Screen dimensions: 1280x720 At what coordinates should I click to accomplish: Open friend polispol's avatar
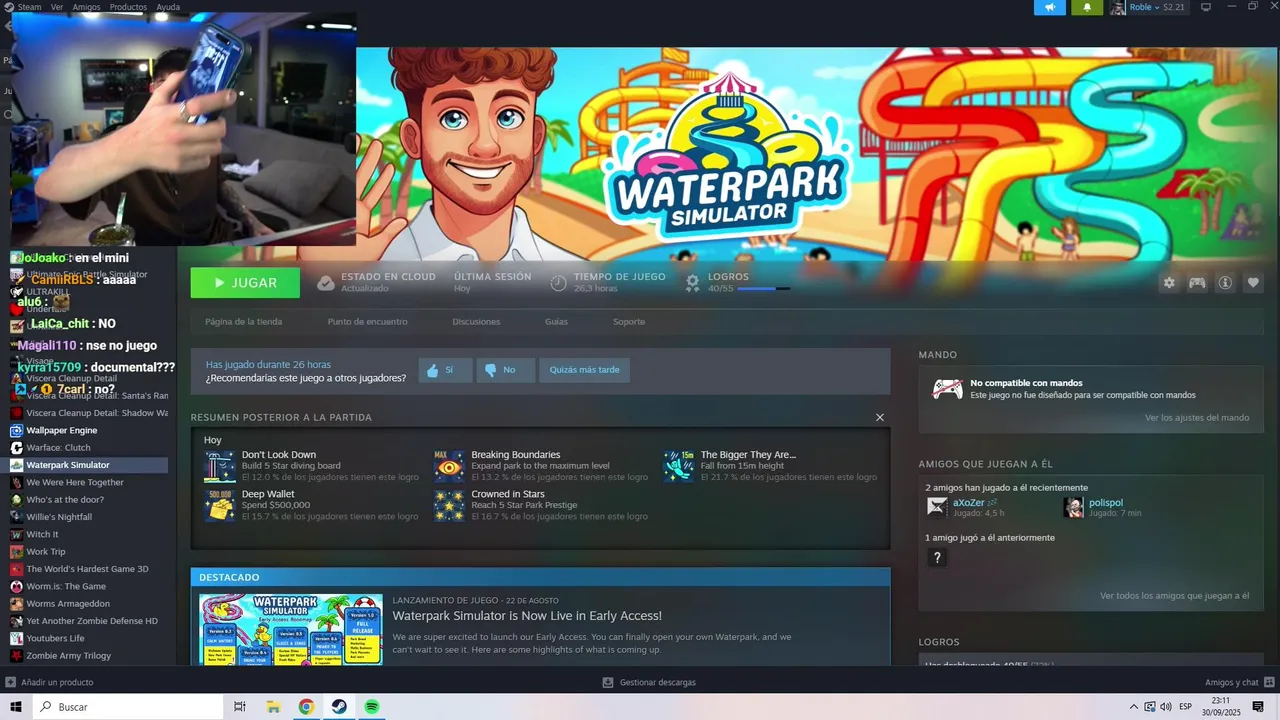(x=1074, y=507)
